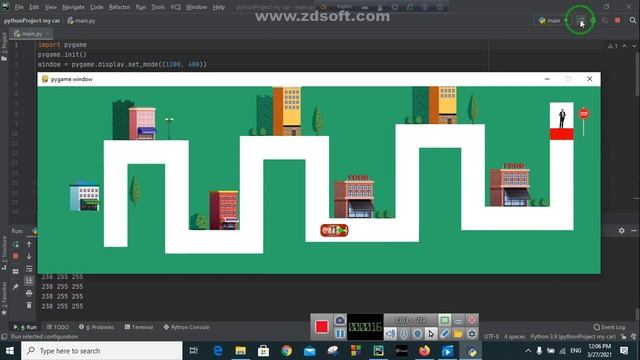Open the File menu

19,7
